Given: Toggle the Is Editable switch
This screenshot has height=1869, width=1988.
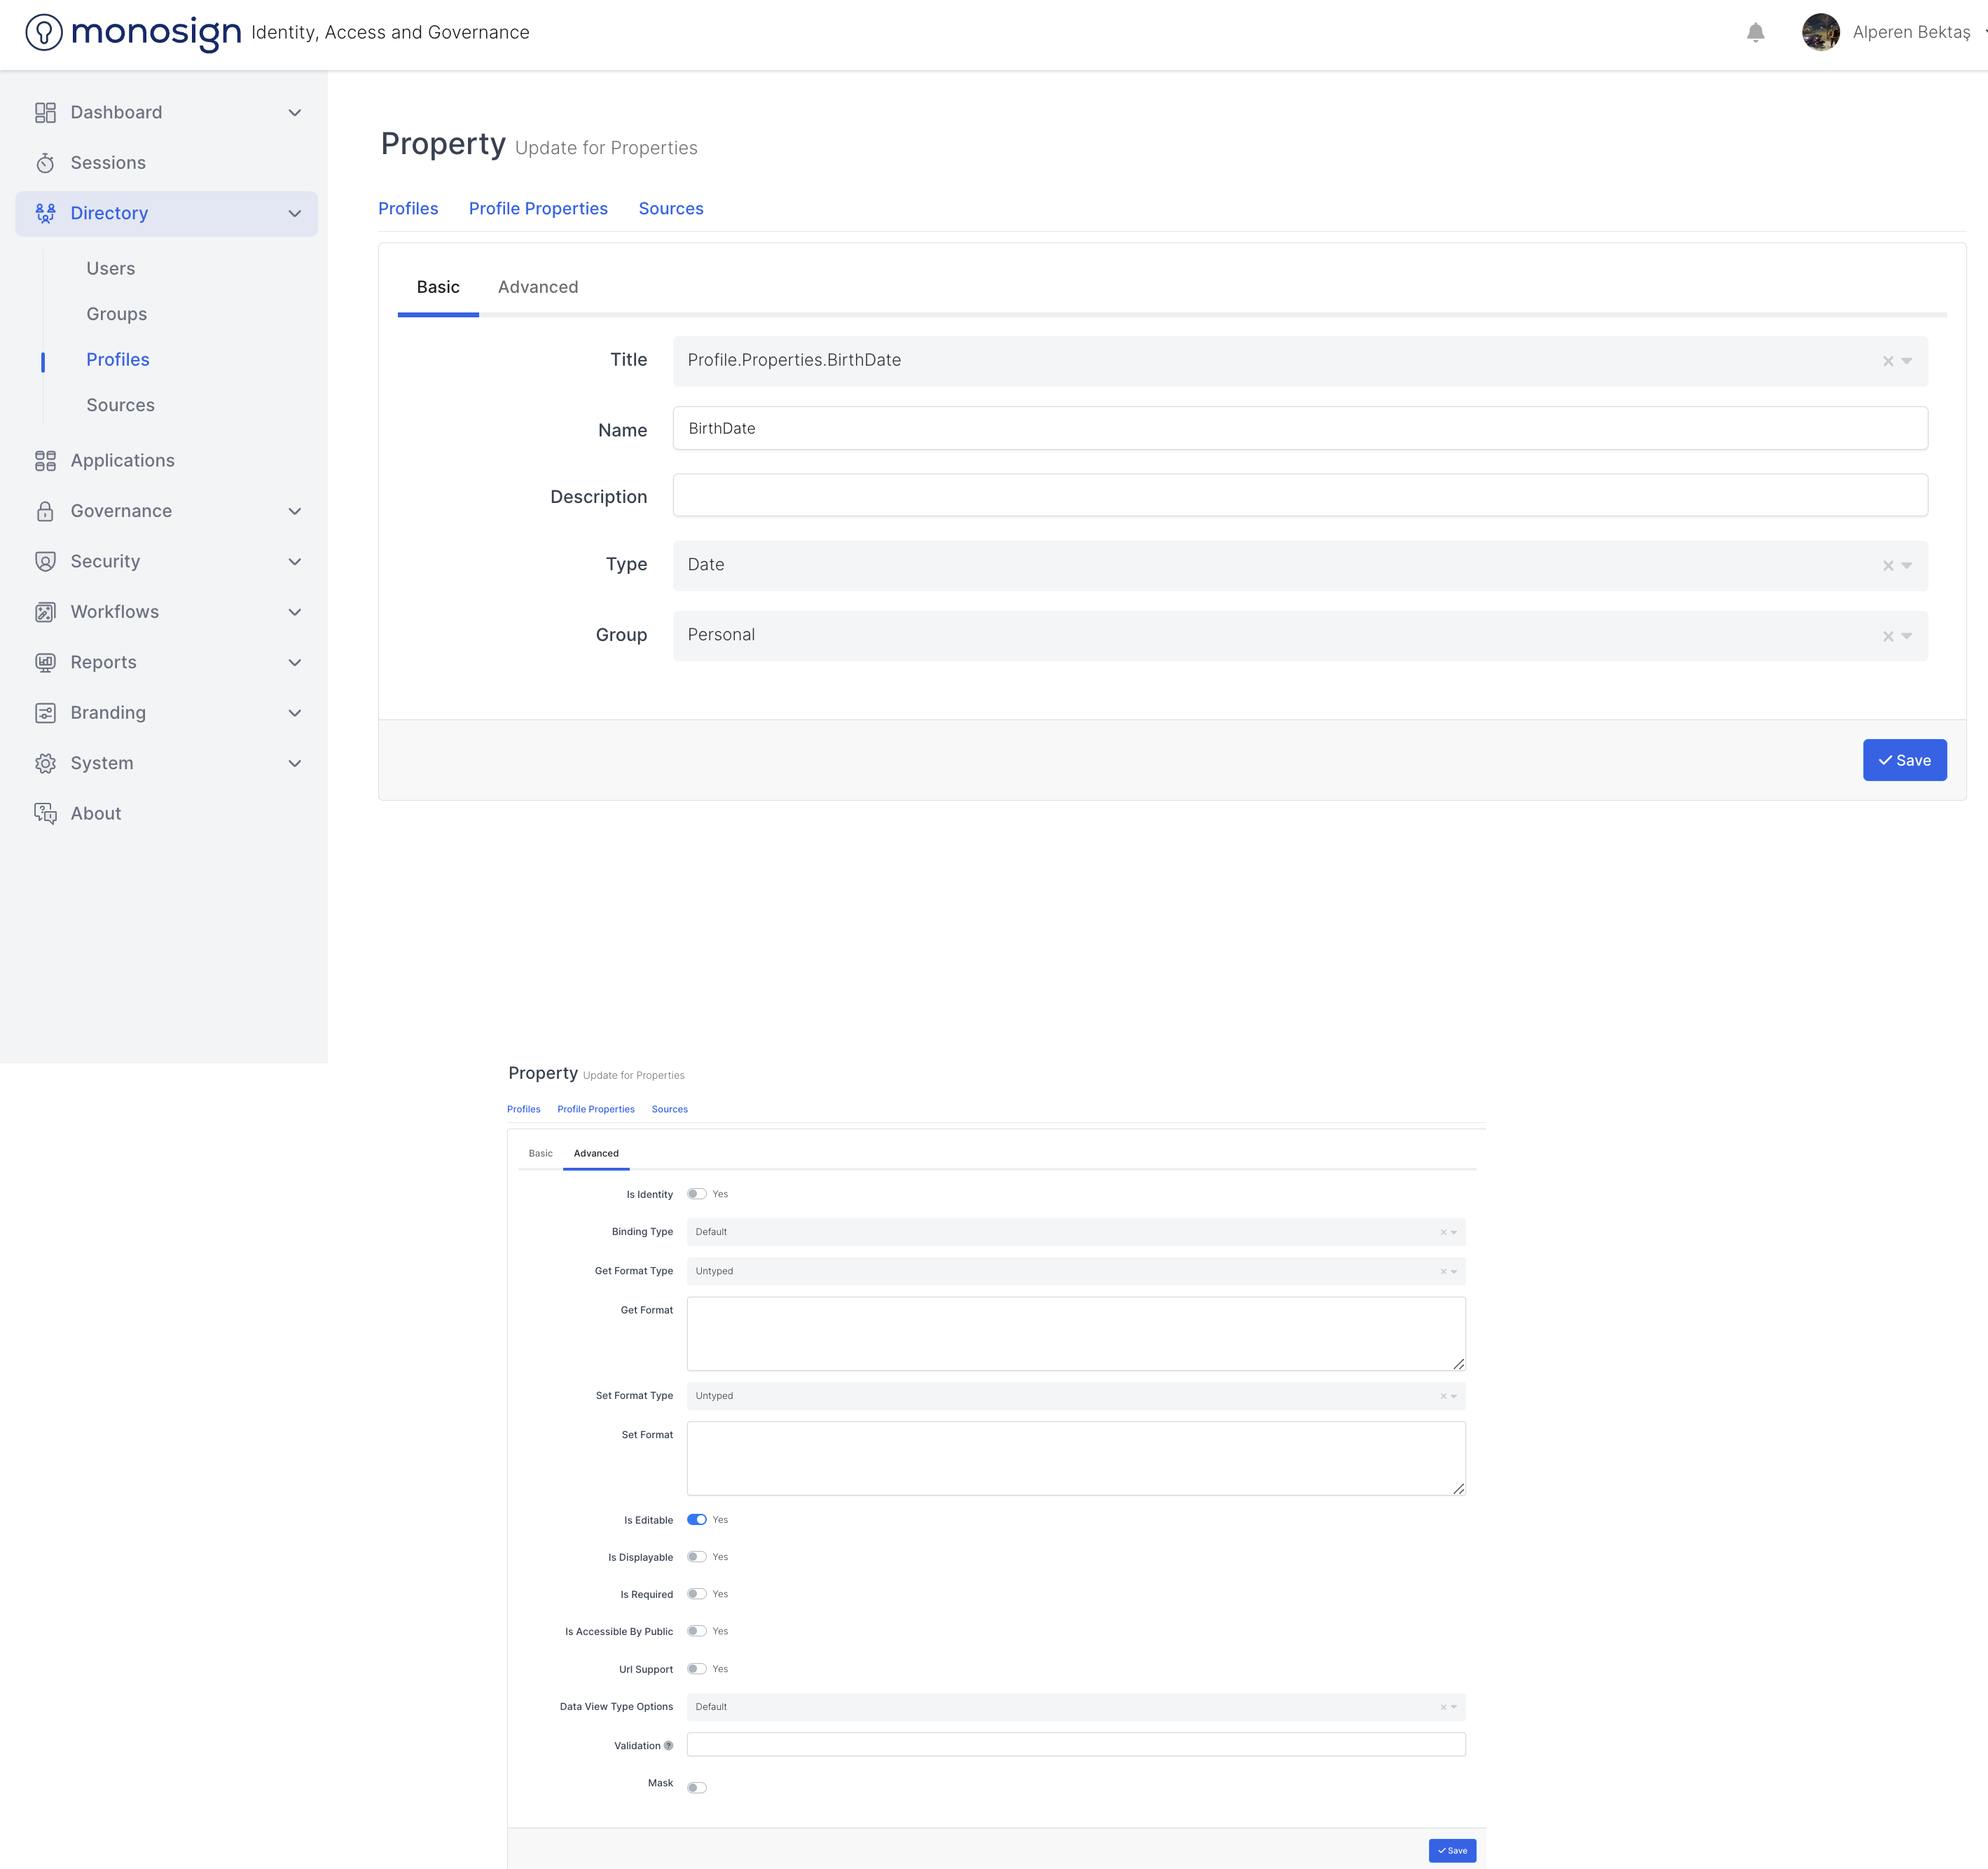Looking at the screenshot, I should pyautogui.click(x=697, y=1519).
